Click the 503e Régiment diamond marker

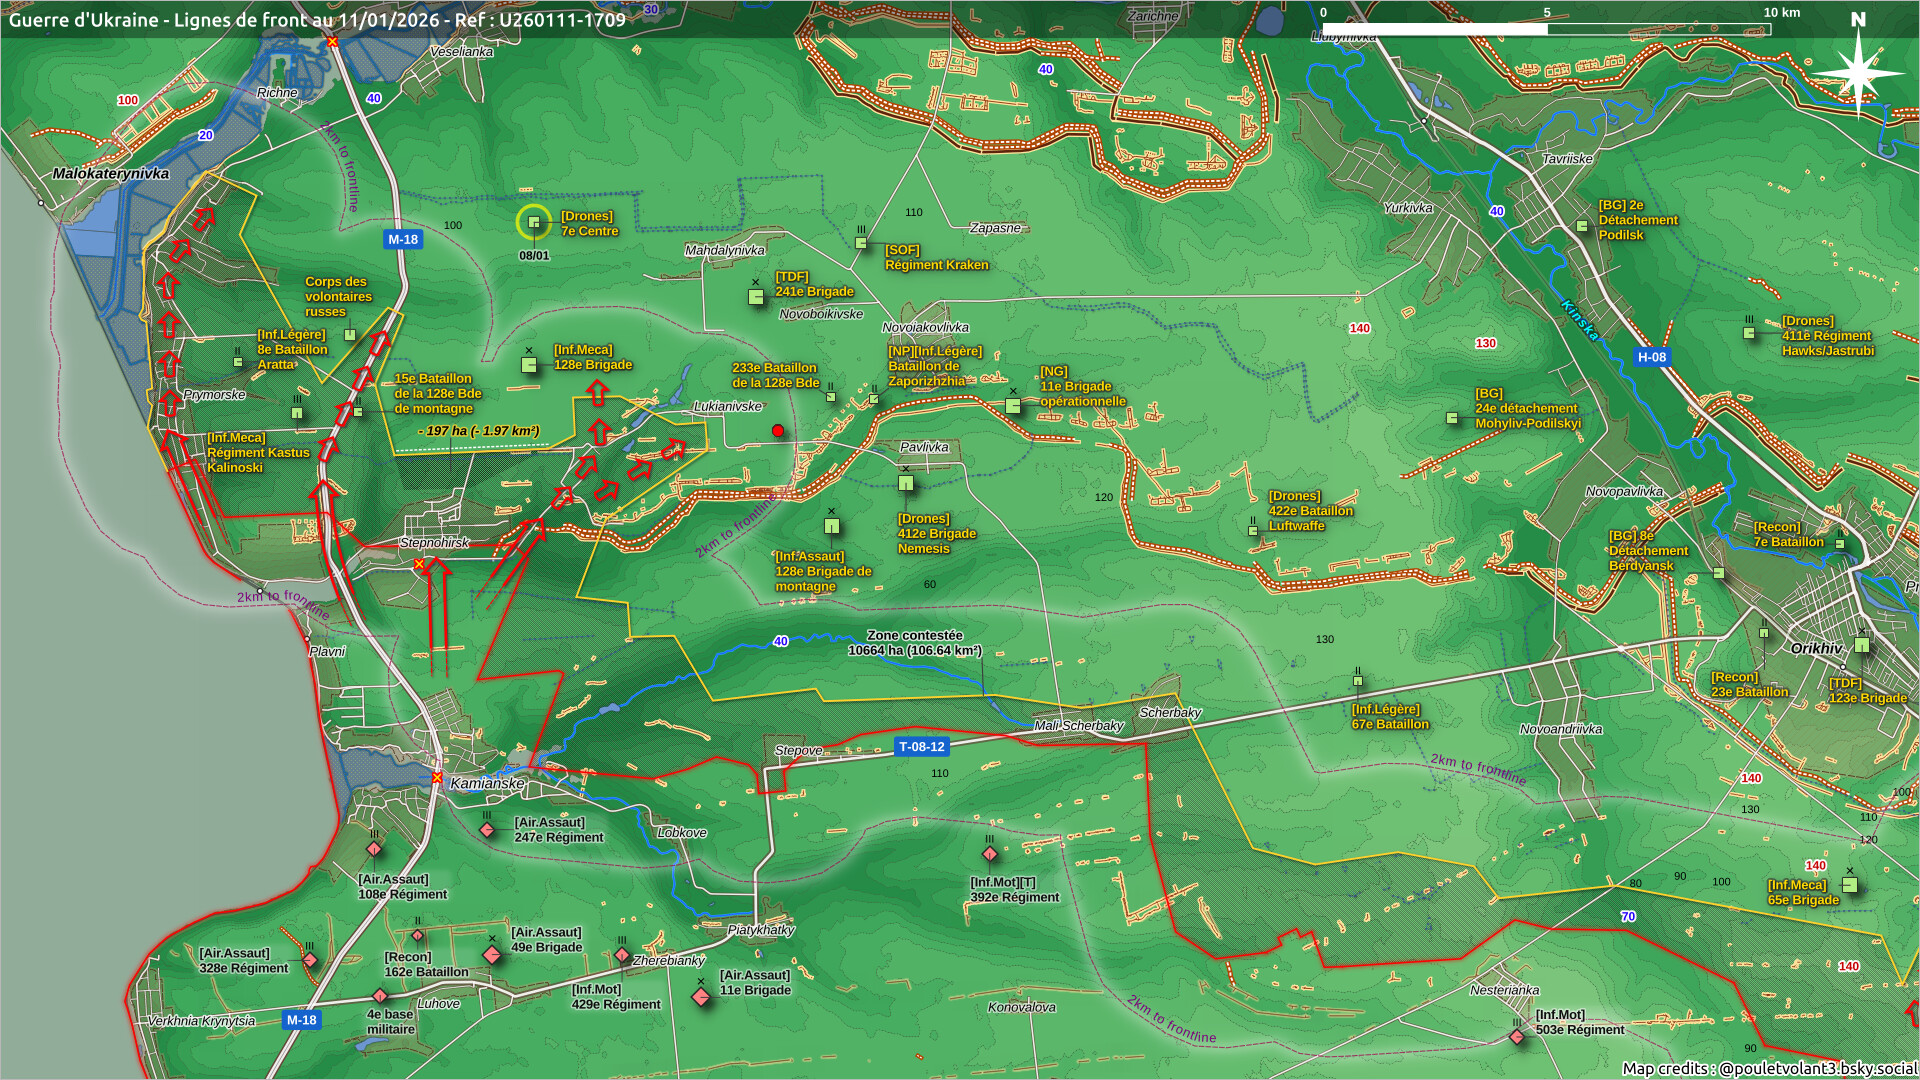pyautogui.click(x=1517, y=1037)
